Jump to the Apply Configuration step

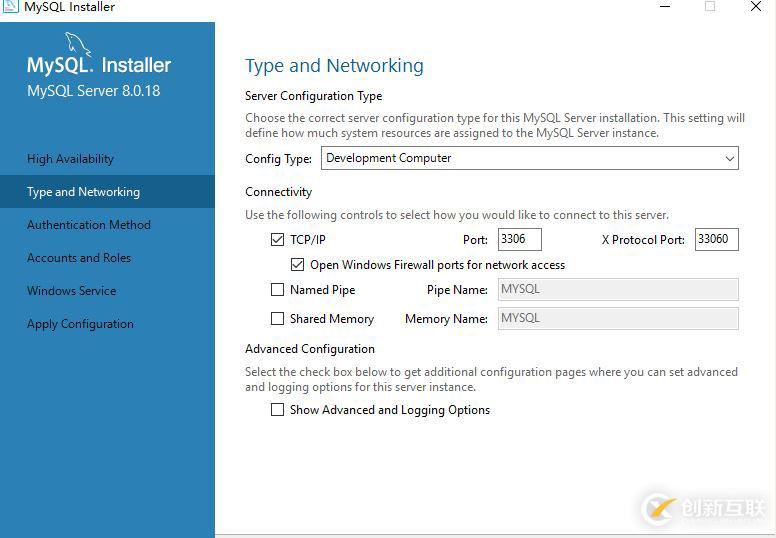80,324
